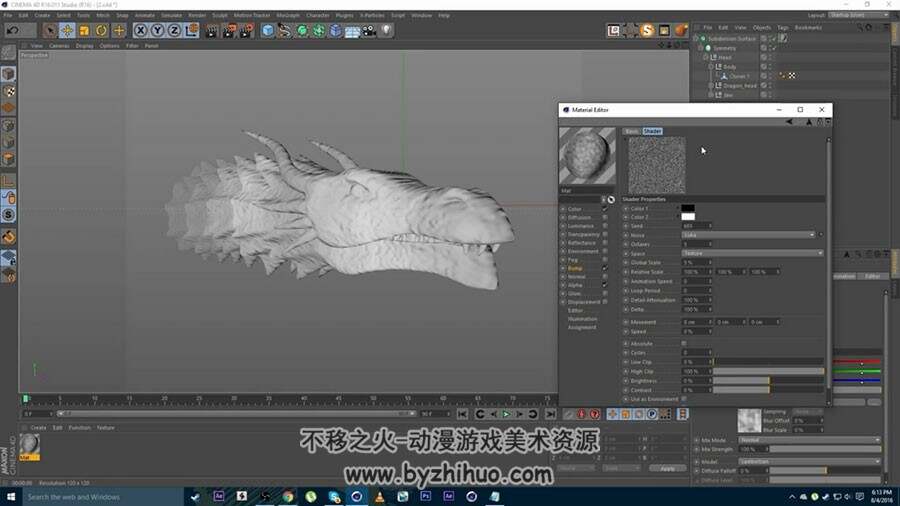Click the floor grid icon in the toolbar
The width and height of the screenshot is (900, 506).
(352, 31)
